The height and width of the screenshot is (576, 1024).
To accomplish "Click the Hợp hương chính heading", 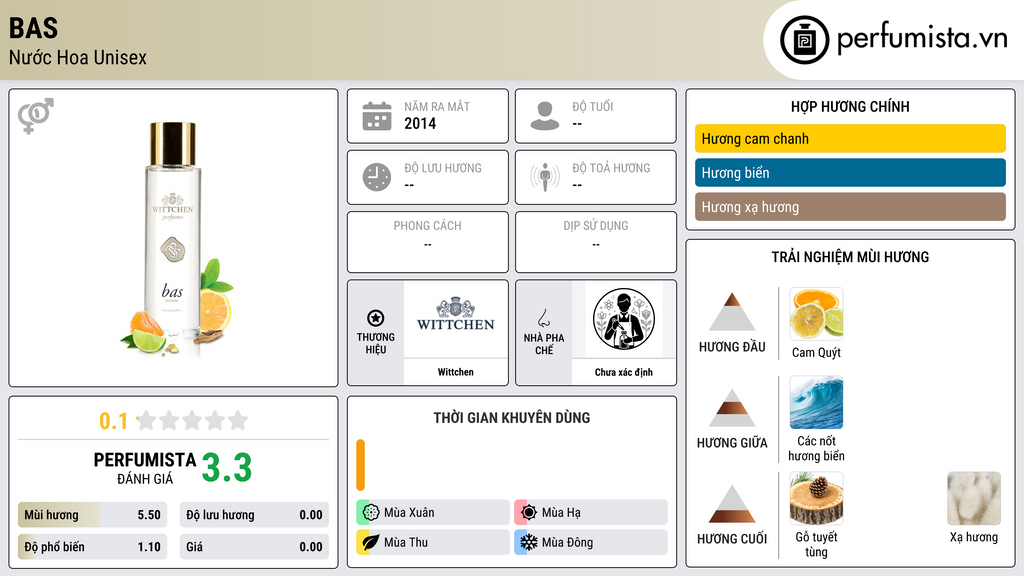I will coord(850,106).
